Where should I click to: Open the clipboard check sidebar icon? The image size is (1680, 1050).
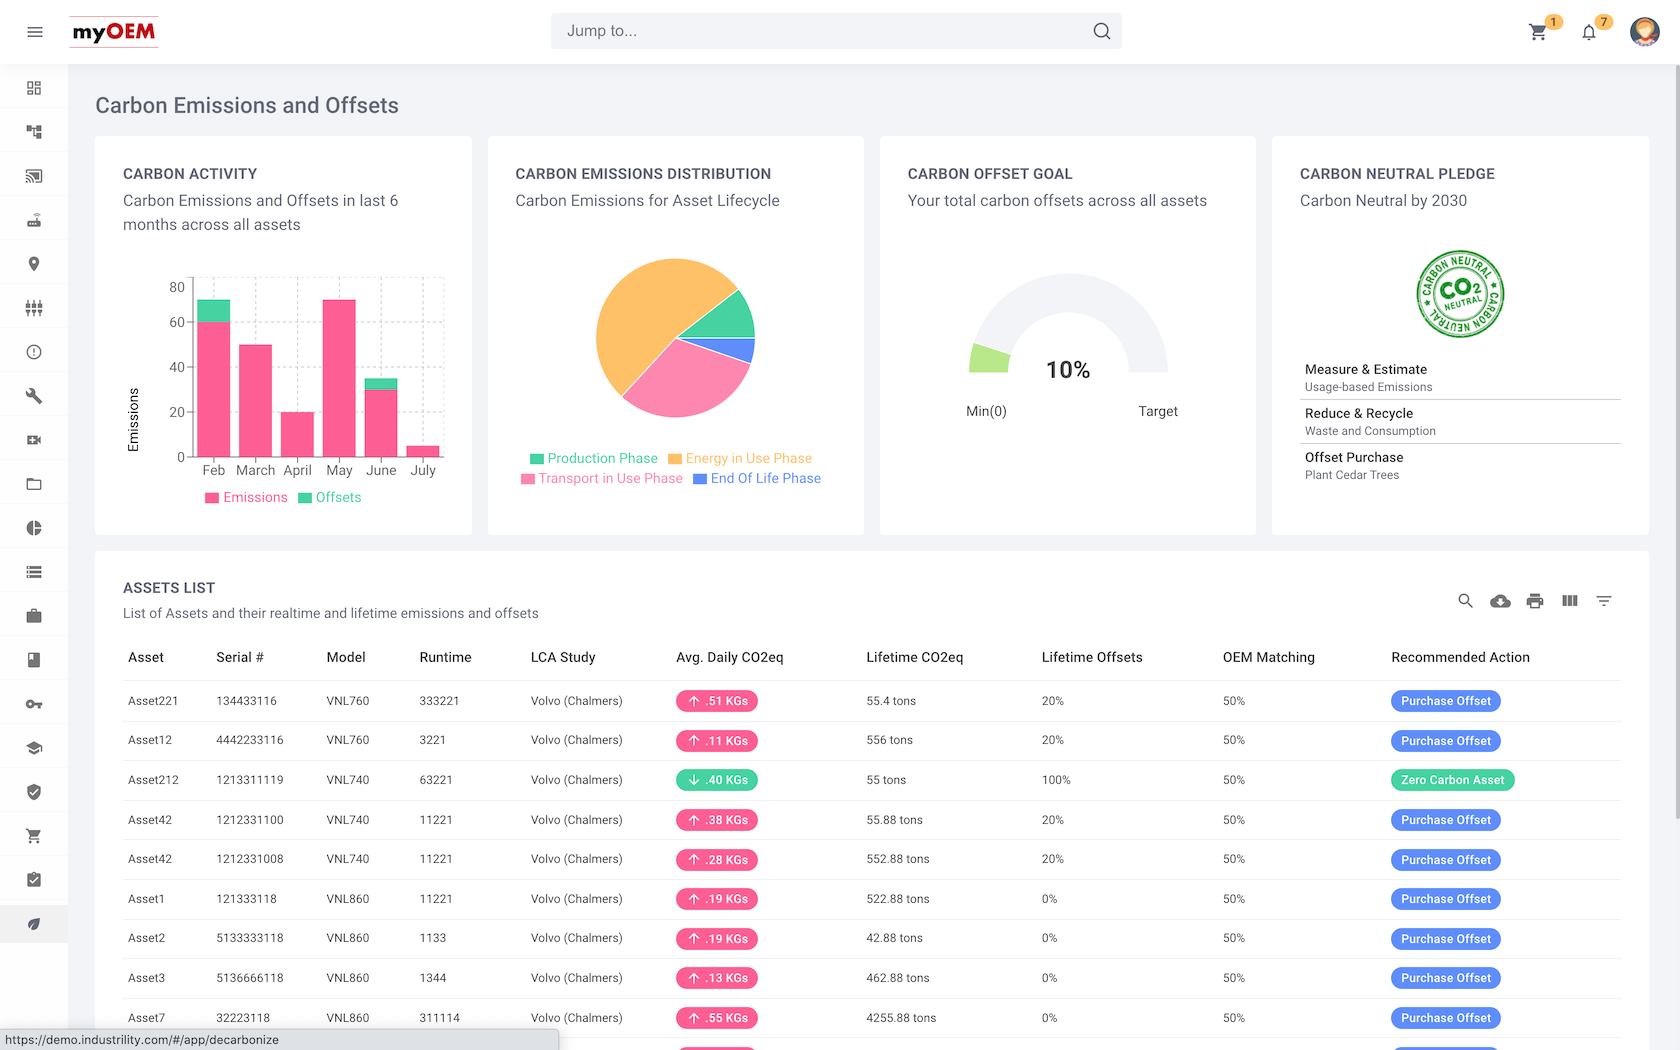[34, 880]
